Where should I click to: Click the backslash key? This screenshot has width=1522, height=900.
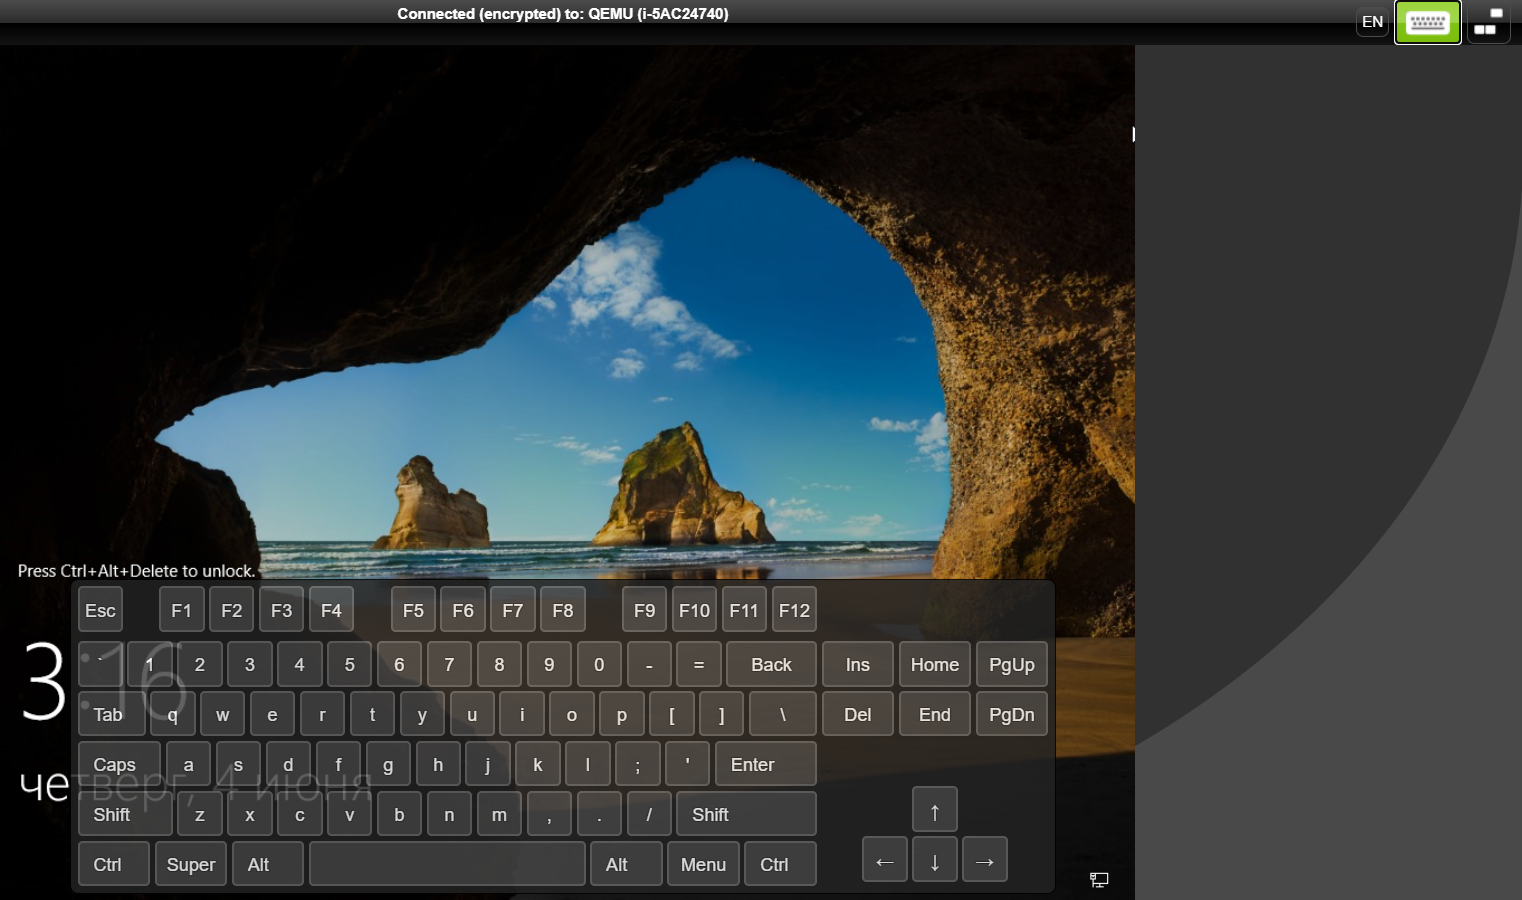(x=782, y=714)
